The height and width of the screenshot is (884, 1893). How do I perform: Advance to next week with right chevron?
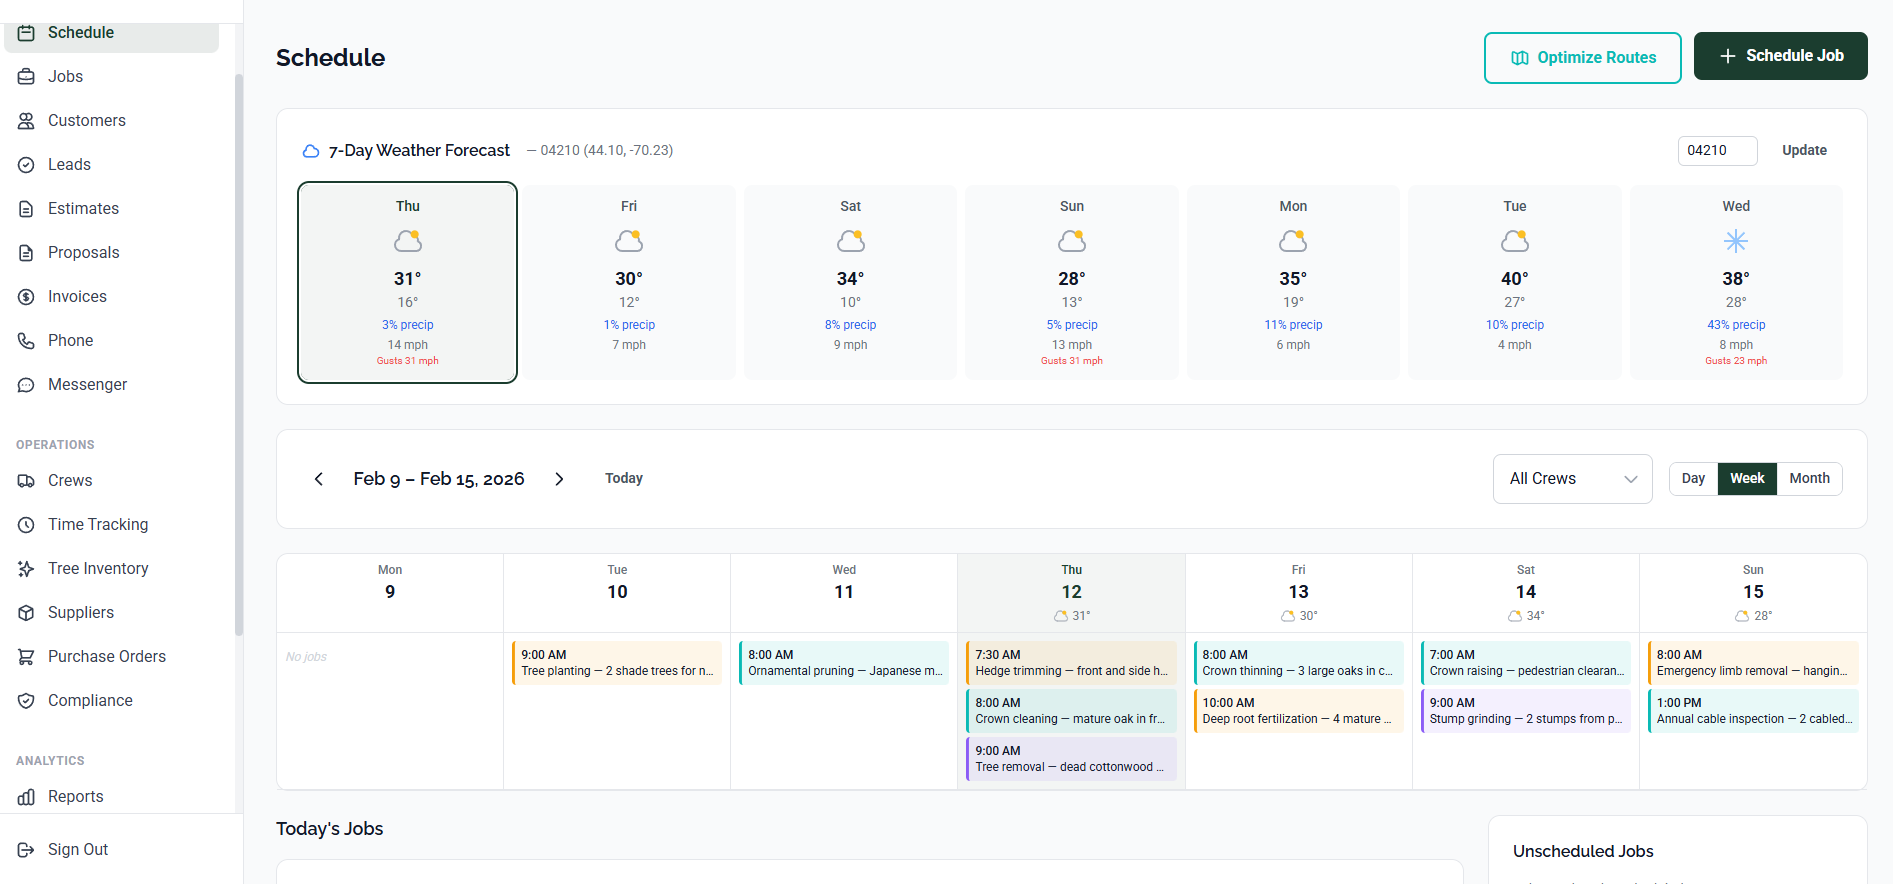tap(559, 479)
